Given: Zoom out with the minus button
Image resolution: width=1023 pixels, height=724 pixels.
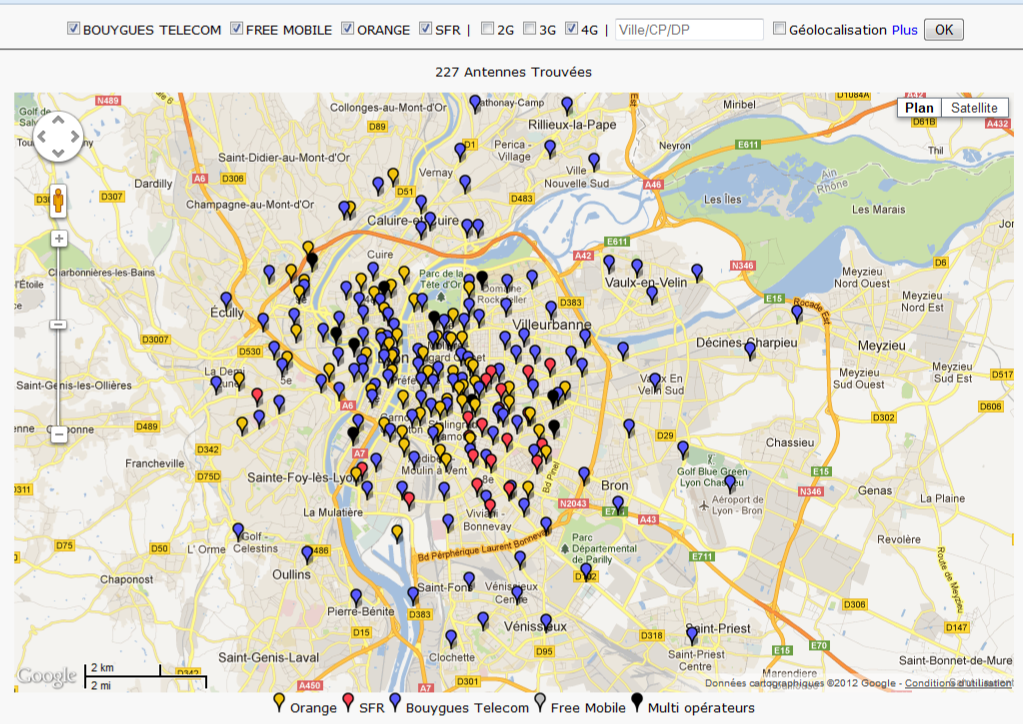Looking at the screenshot, I should pyautogui.click(x=59, y=434).
